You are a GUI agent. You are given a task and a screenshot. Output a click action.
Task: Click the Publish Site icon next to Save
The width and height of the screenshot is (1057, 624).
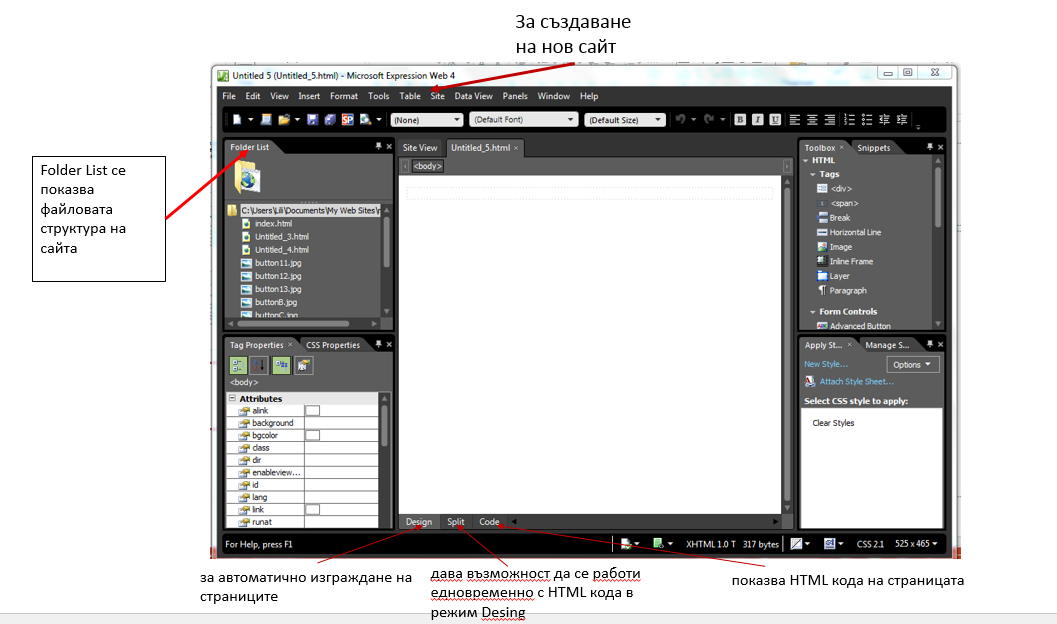coord(330,119)
